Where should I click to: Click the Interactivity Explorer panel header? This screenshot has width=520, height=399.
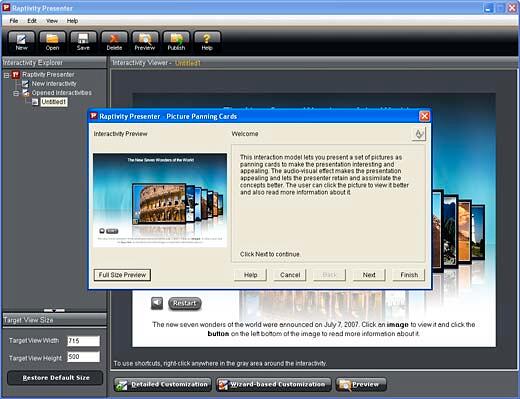coord(54,62)
